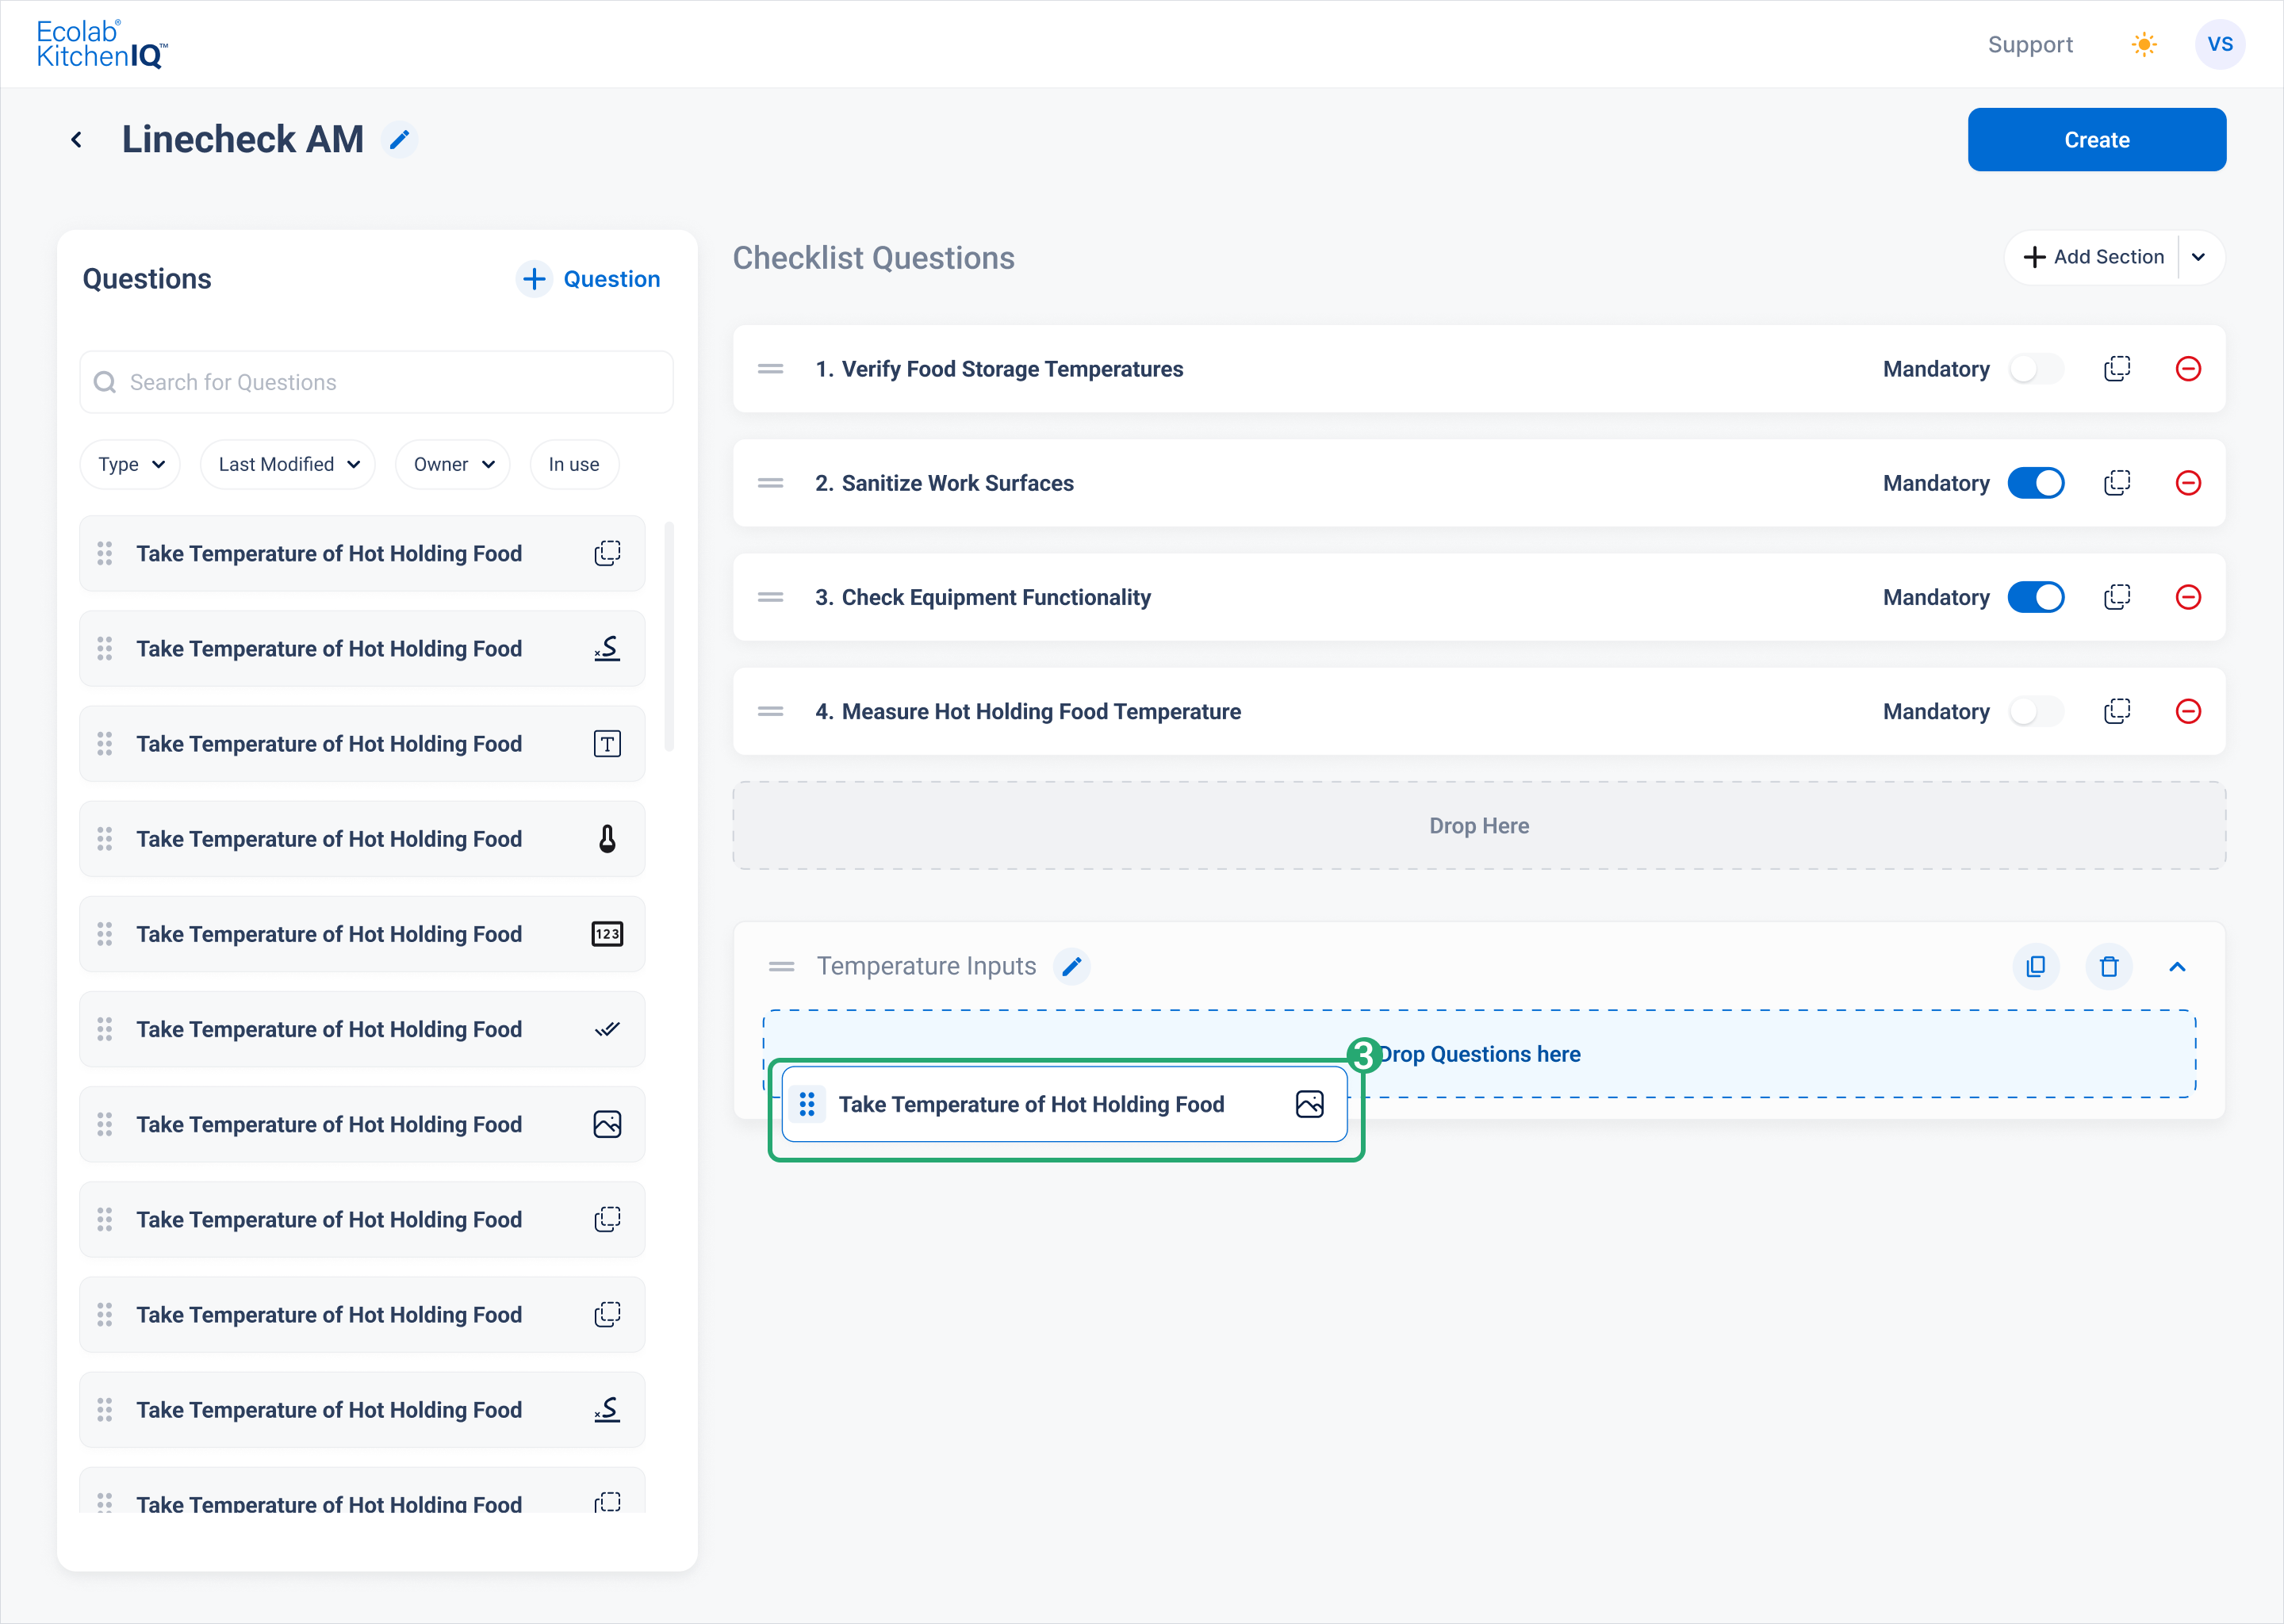The width and height of the screenshot is (2284, 1624).
Task: Duplicate the Verify Food Storage Temperatures question
Action: (x=2117, y=369)
